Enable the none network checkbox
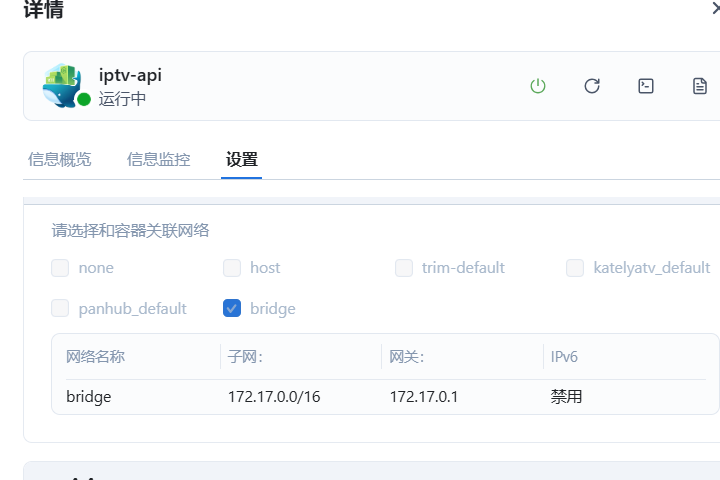 pos(61,268)
